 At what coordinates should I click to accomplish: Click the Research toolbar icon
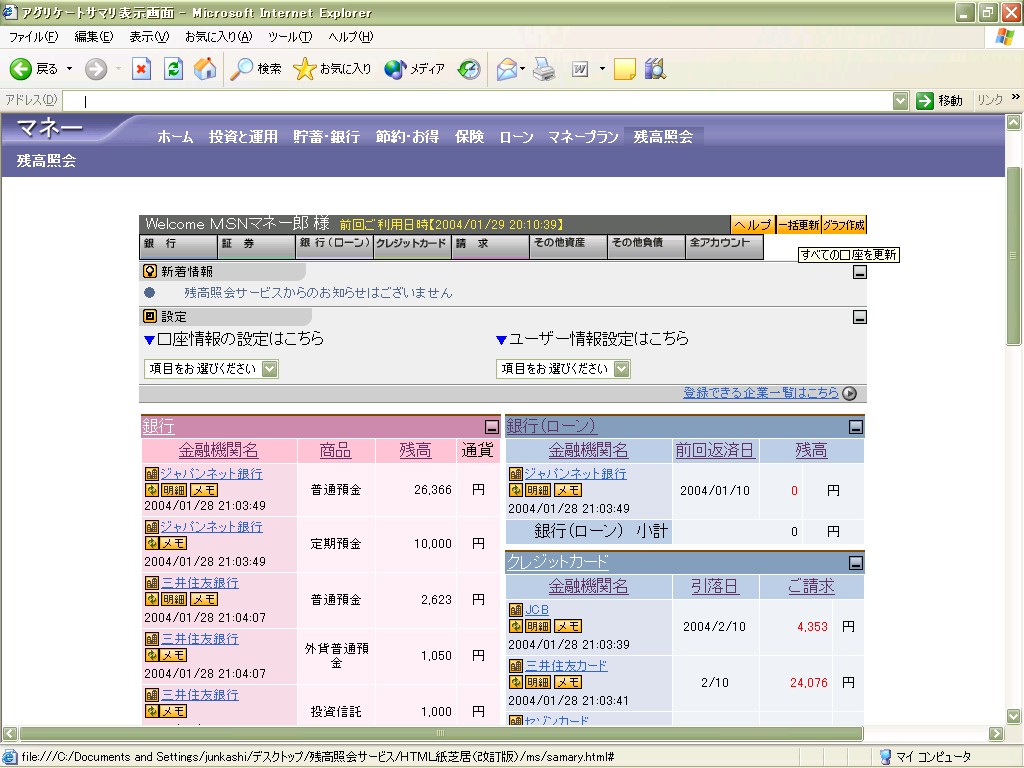(655, 69)
